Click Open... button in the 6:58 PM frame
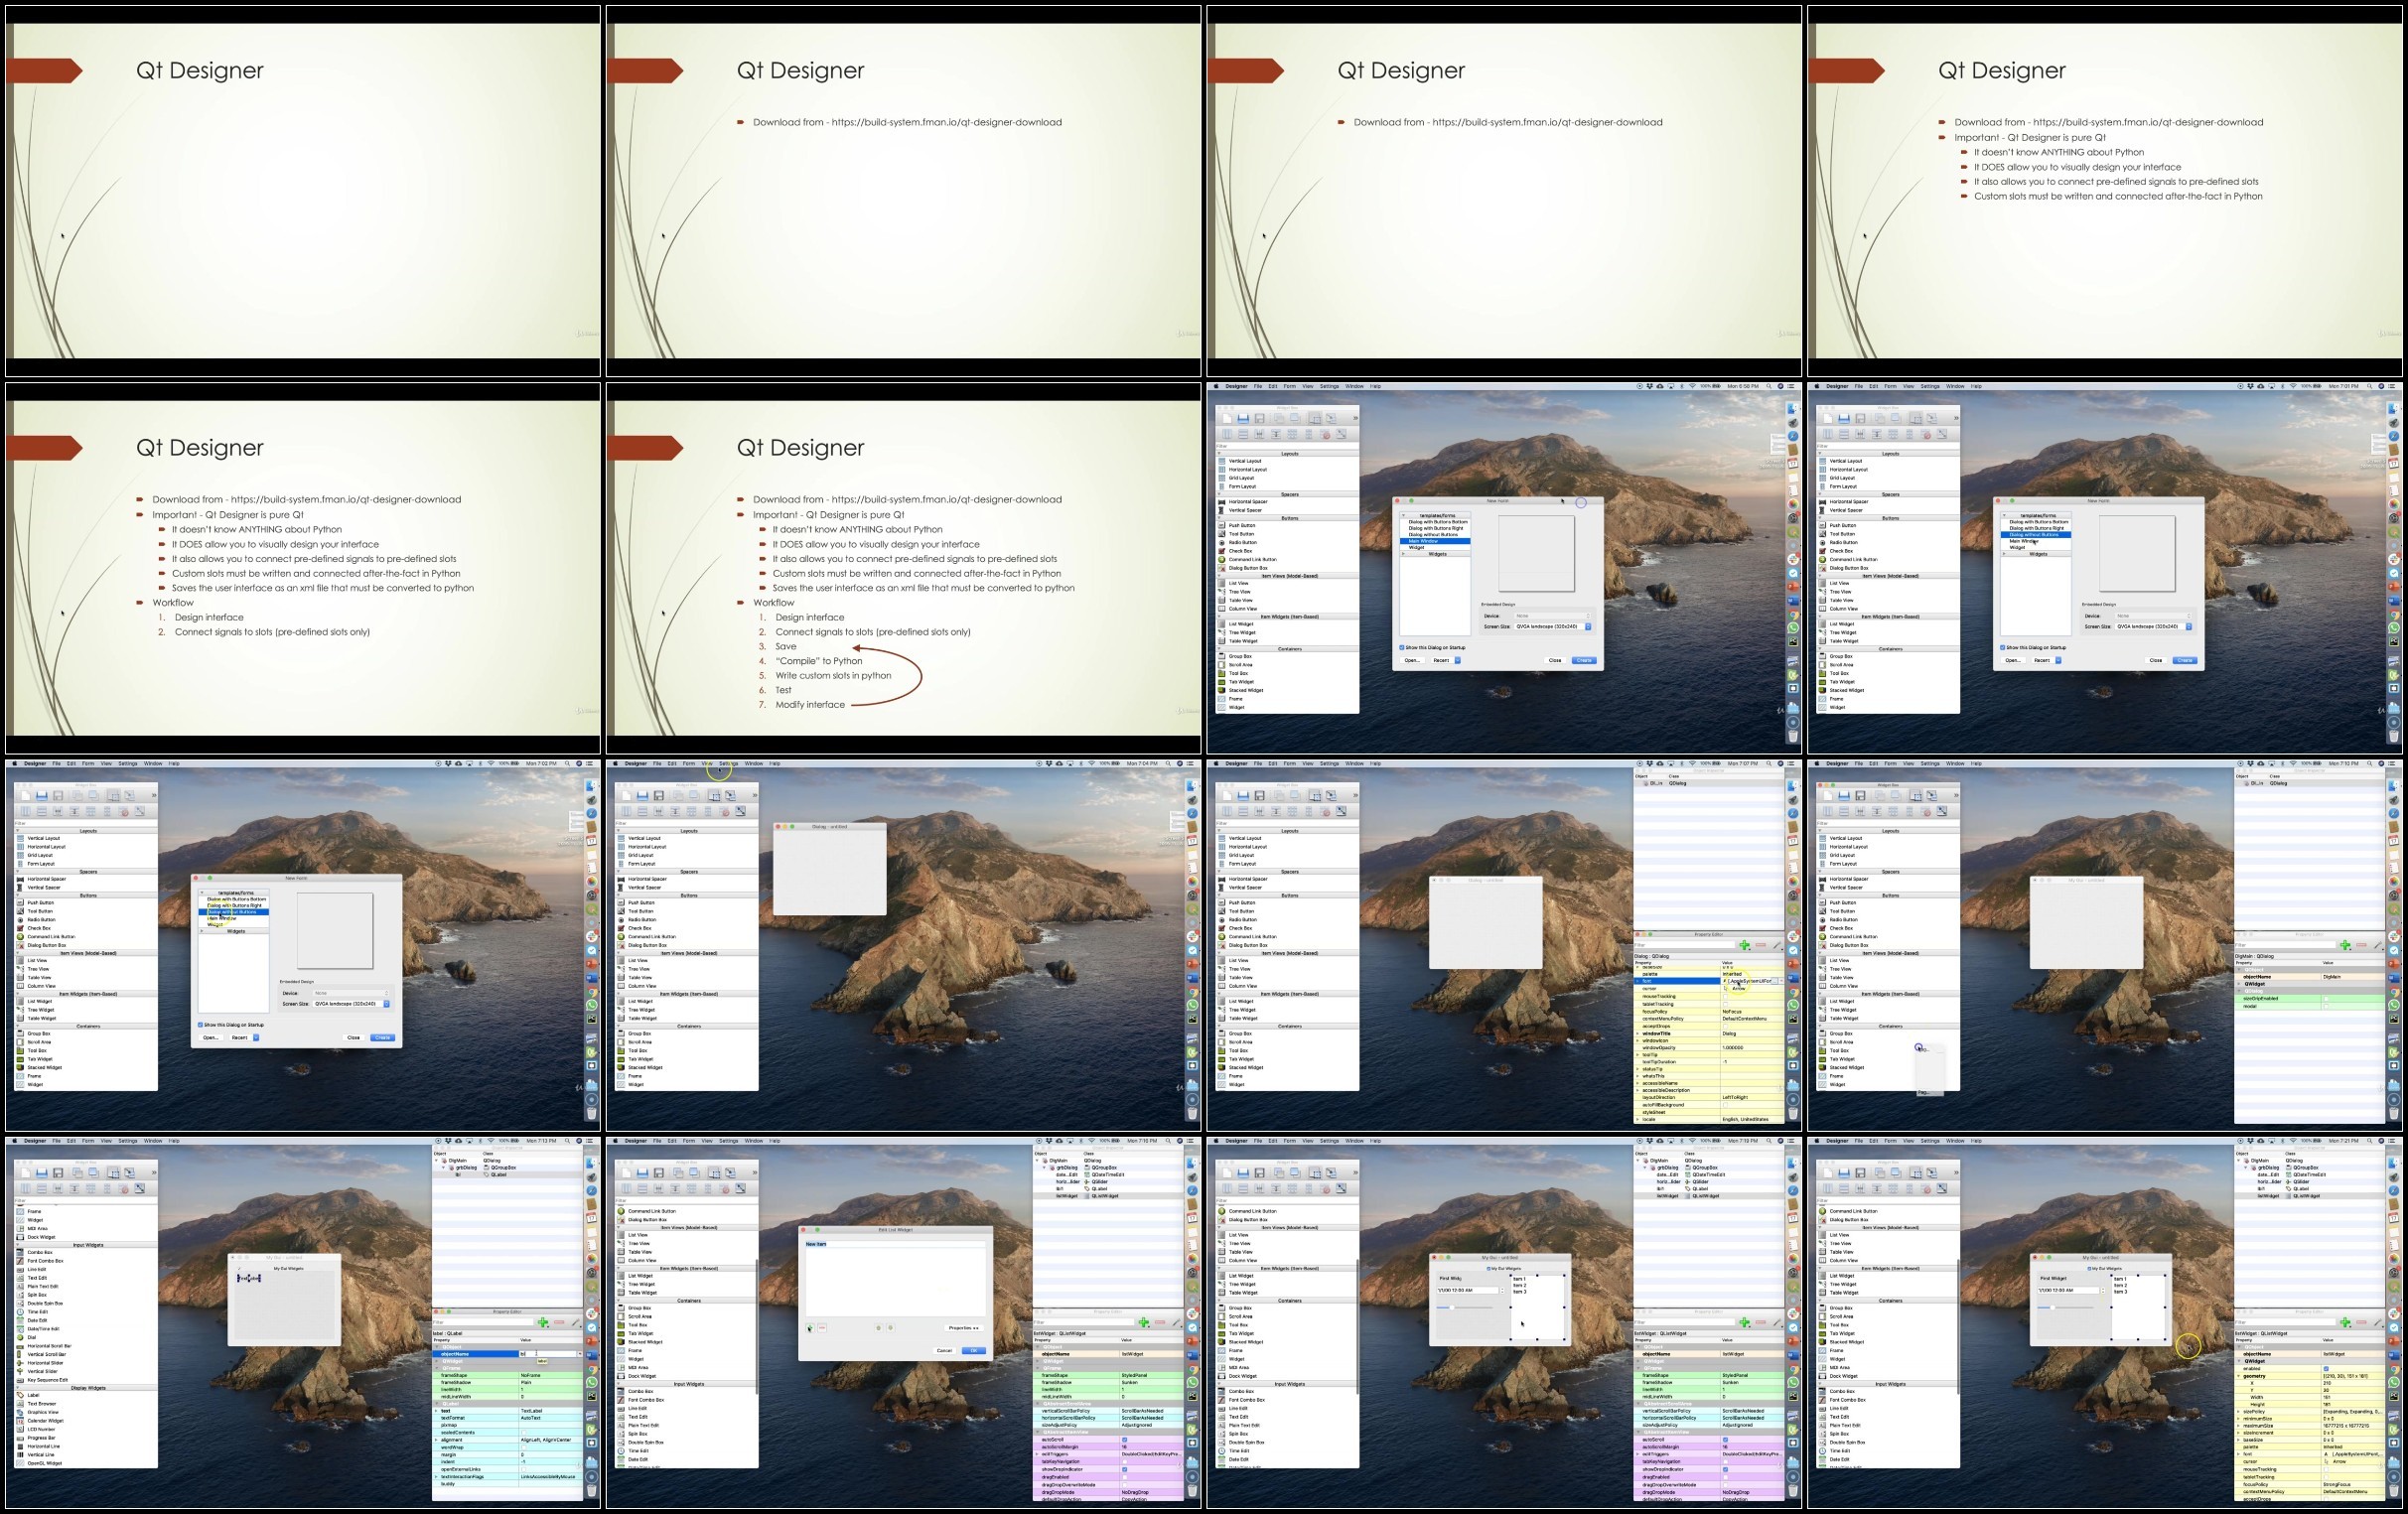Image resolution: width=2408 pixels, height=1514 pixels. pos(1412,660)
